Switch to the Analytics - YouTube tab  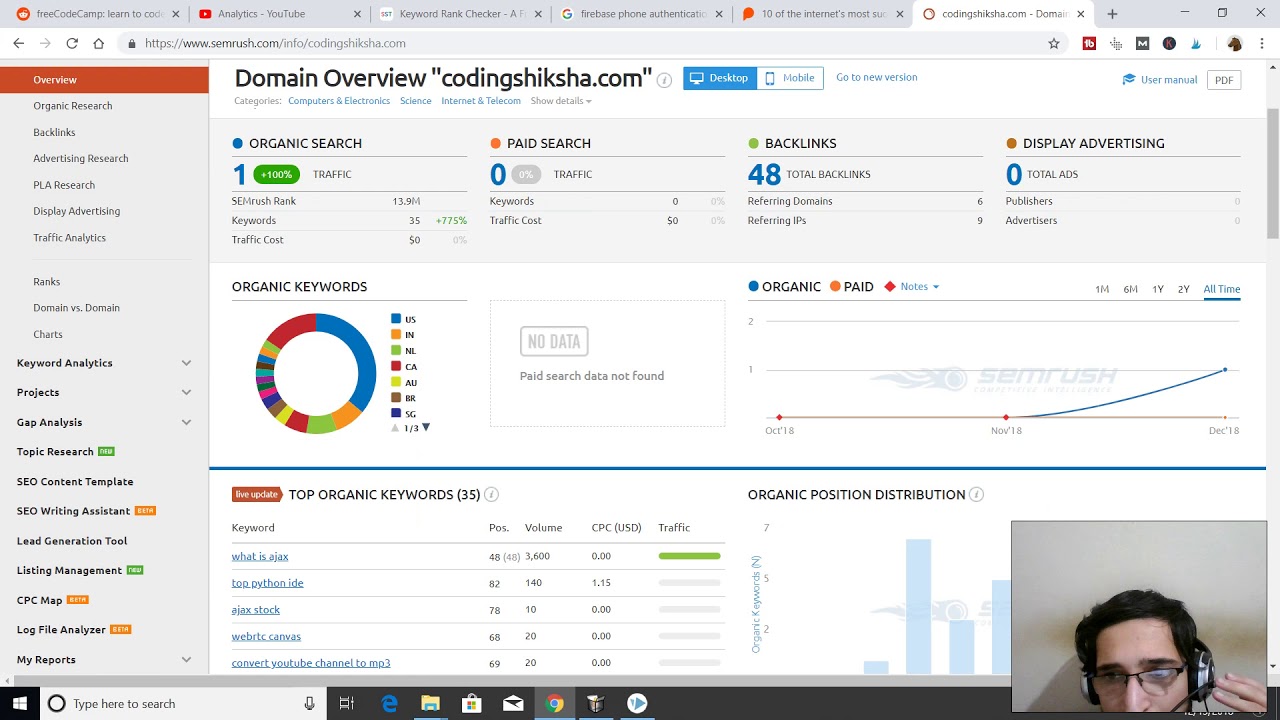click(x=261, y=14)
